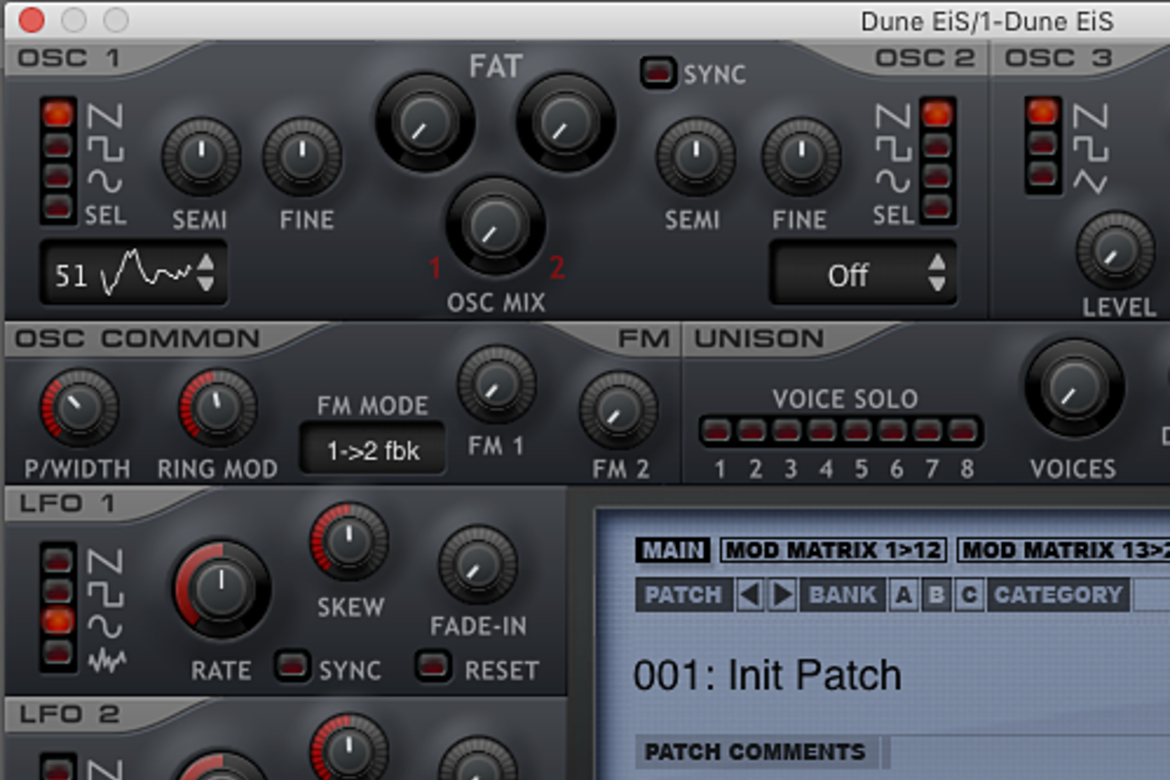Go to next patch arrow
The width and height of the screenshot is (1170, 780).
pos(782,595)
